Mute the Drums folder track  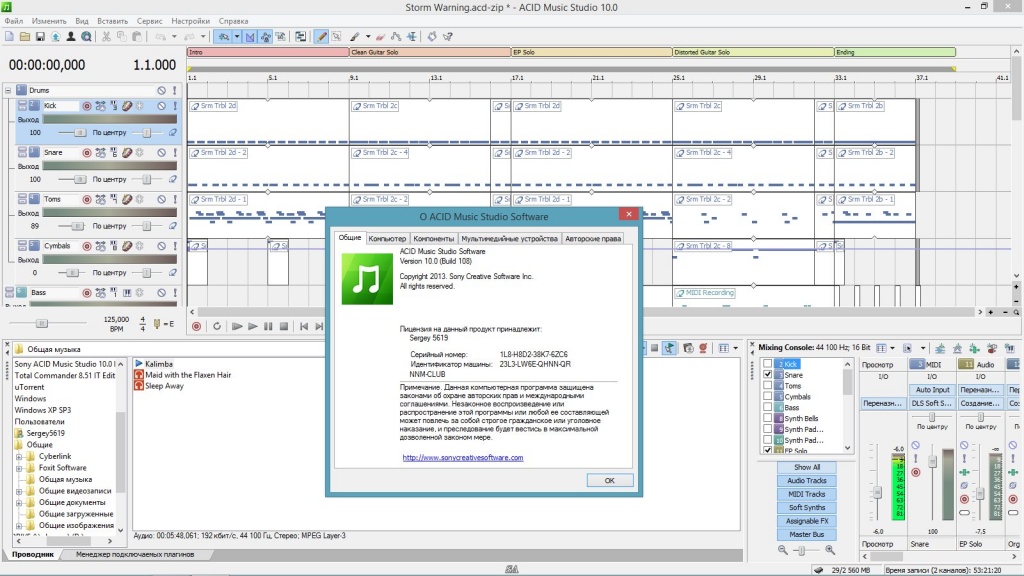[x=161, y=90]
